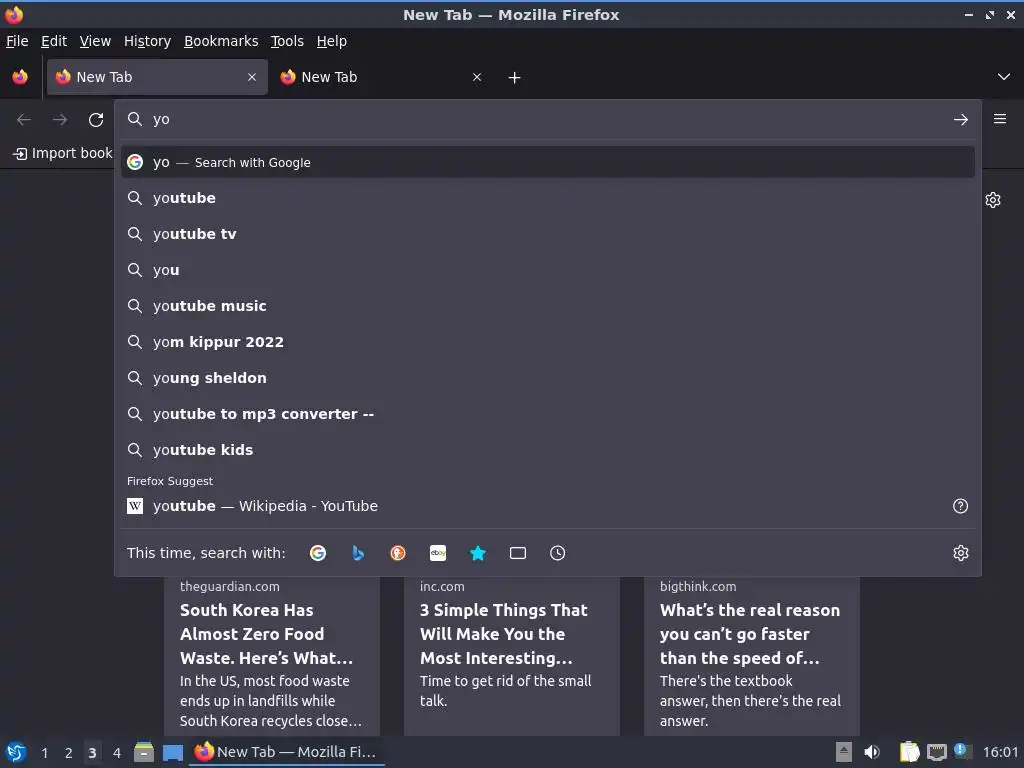This screenshot has height=768, width=1024.
Task: Choose the 'yom kippur 2022' suggestion
Action: click(547, 342)
